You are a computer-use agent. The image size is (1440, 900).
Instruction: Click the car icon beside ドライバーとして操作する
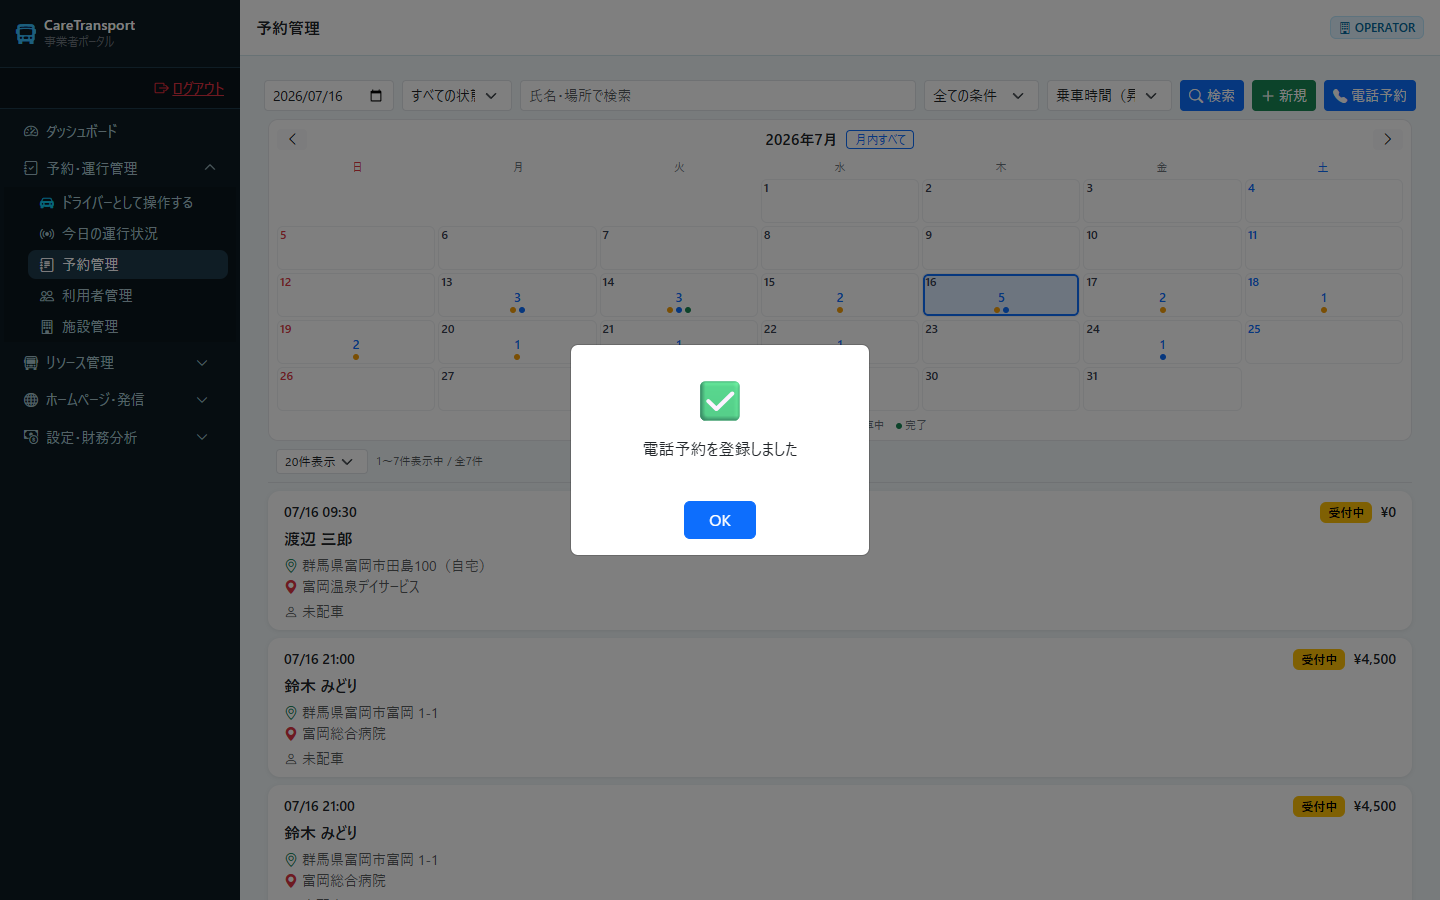tap(47, 202)
